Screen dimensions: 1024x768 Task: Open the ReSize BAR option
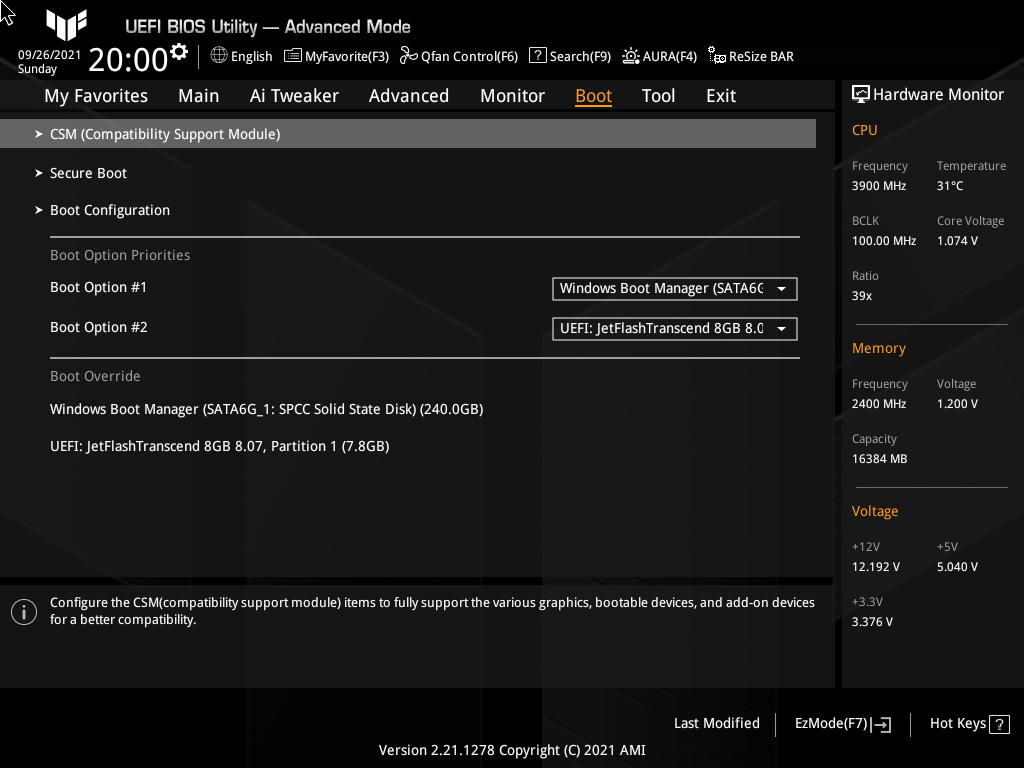point(750,56)
